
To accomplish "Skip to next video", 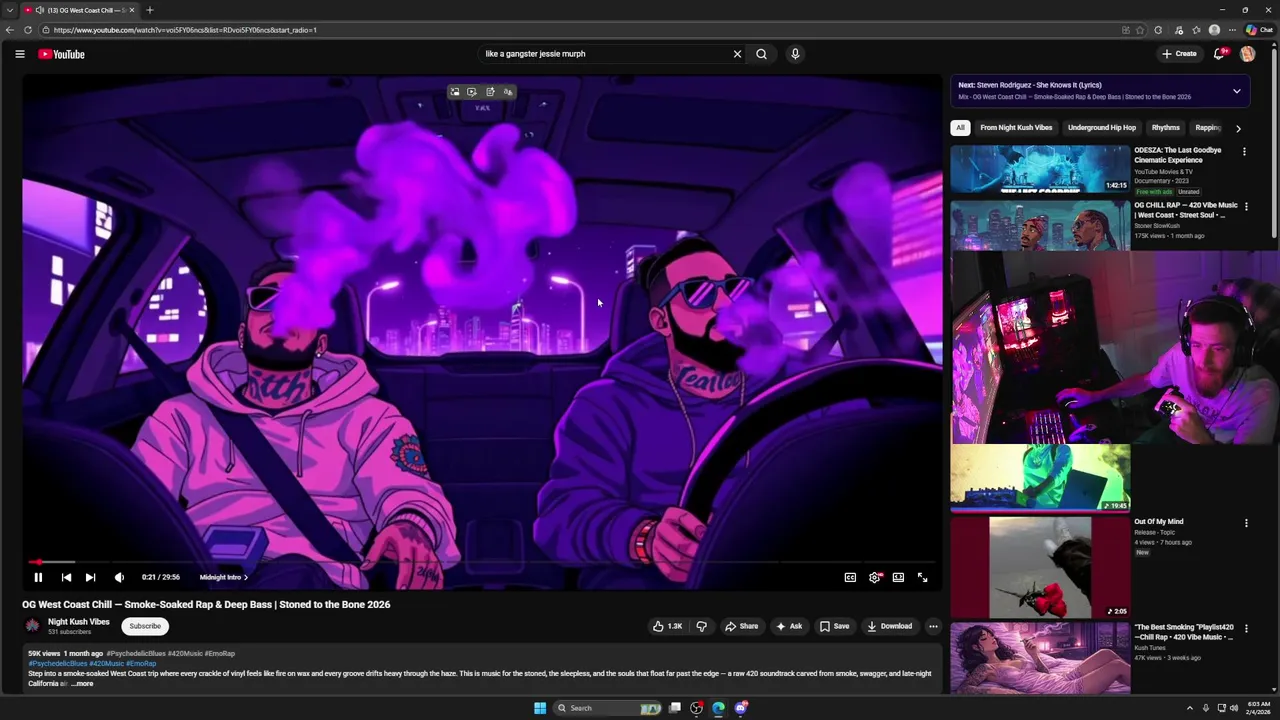I will coord(91,577).
